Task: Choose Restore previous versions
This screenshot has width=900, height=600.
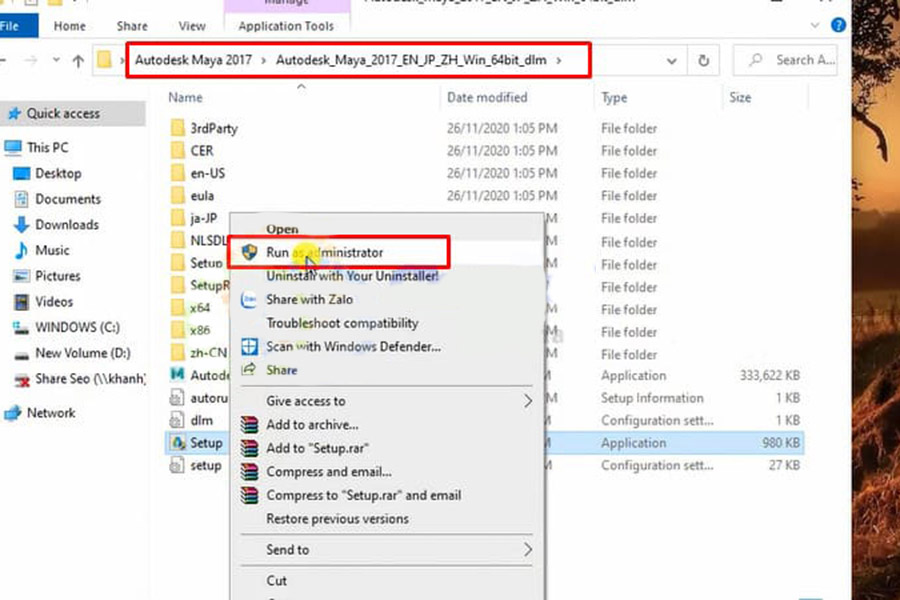Action: click(337, 519)
